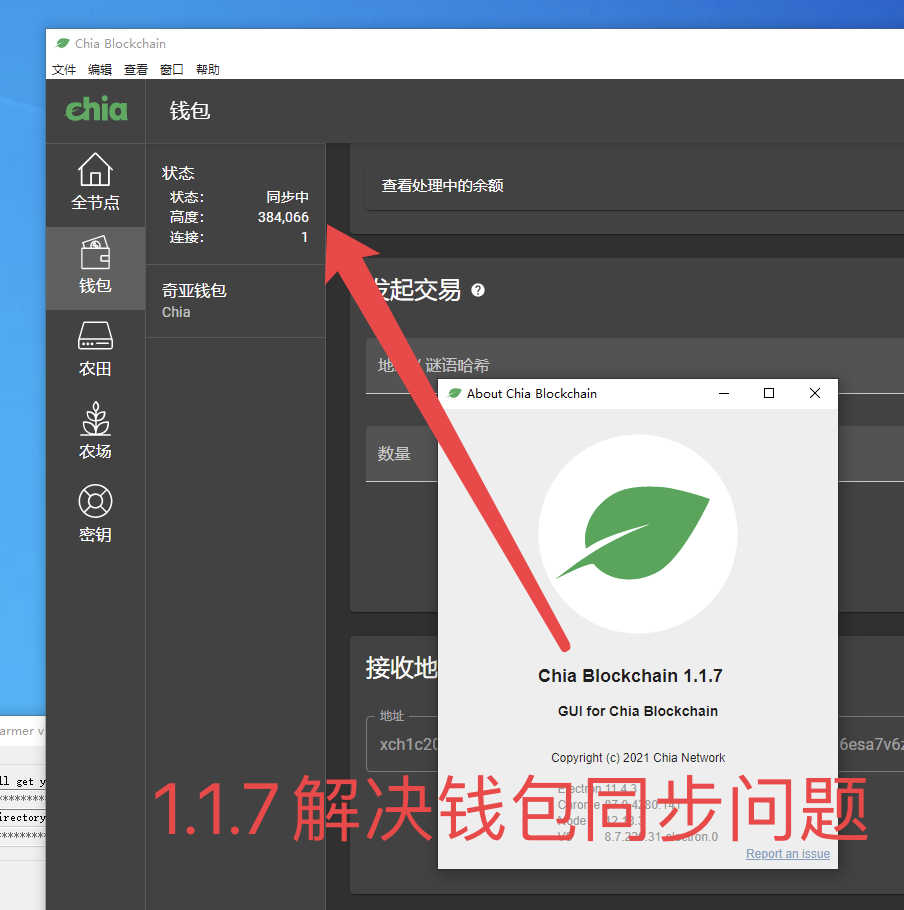Open the 编辑 menu
The height and width of the screenshot is (910, 904).
tap(100, 70)
